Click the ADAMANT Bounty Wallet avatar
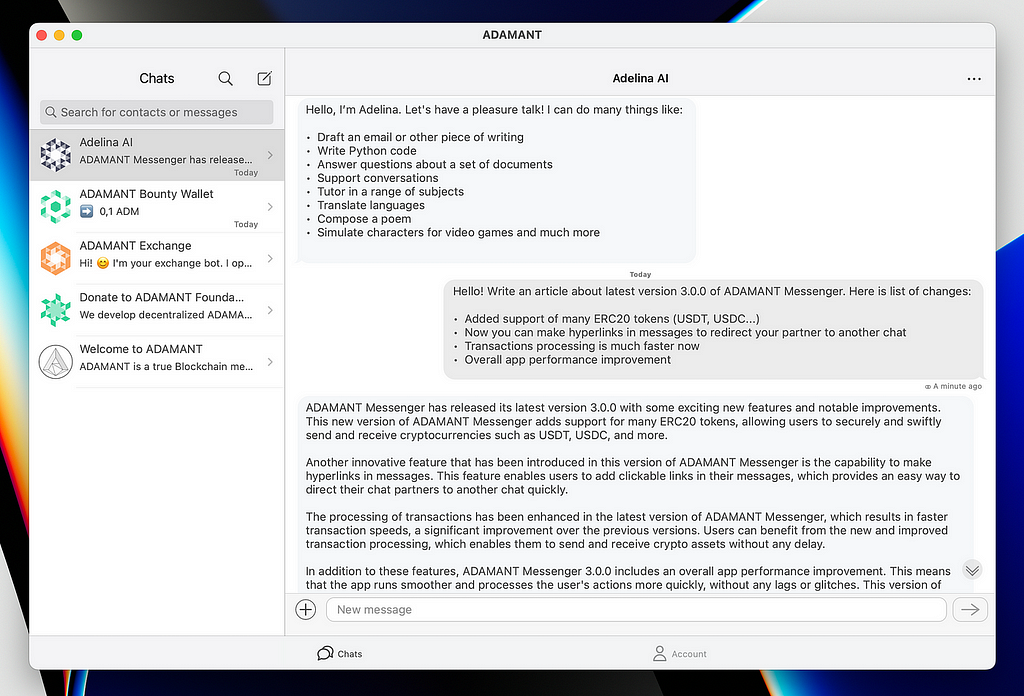Viewport: 1024px width, 696px height. [56, 207]
